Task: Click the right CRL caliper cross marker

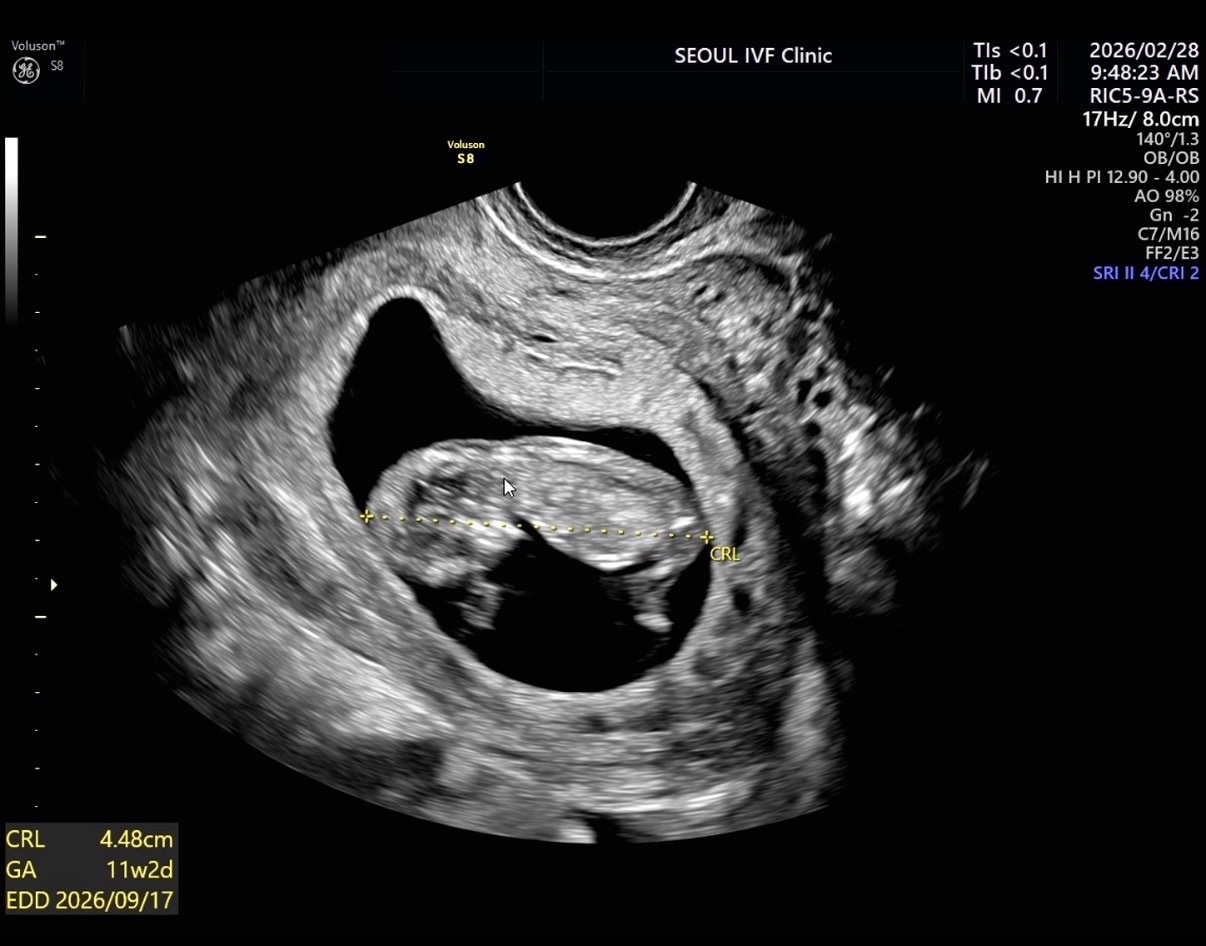Action: pos(707,538)
